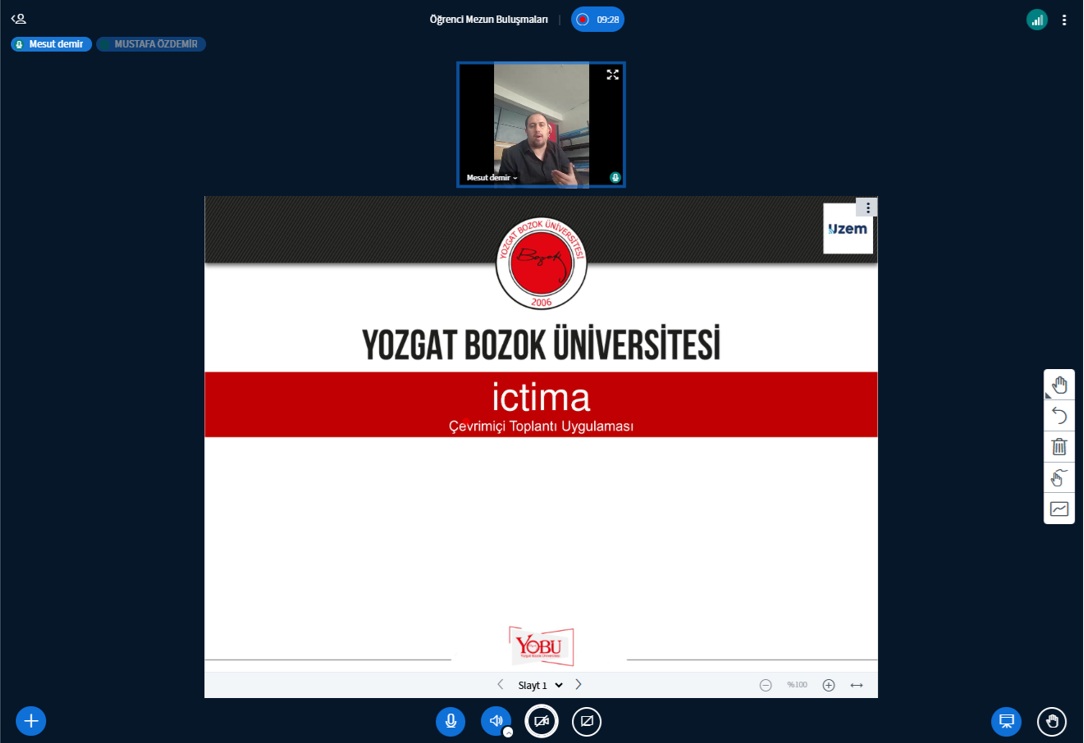The height and width of the screenshot is (743, 1084).
Task: Open the blue plus actions button
Action: pyautogui.click(x=31, y=721)
